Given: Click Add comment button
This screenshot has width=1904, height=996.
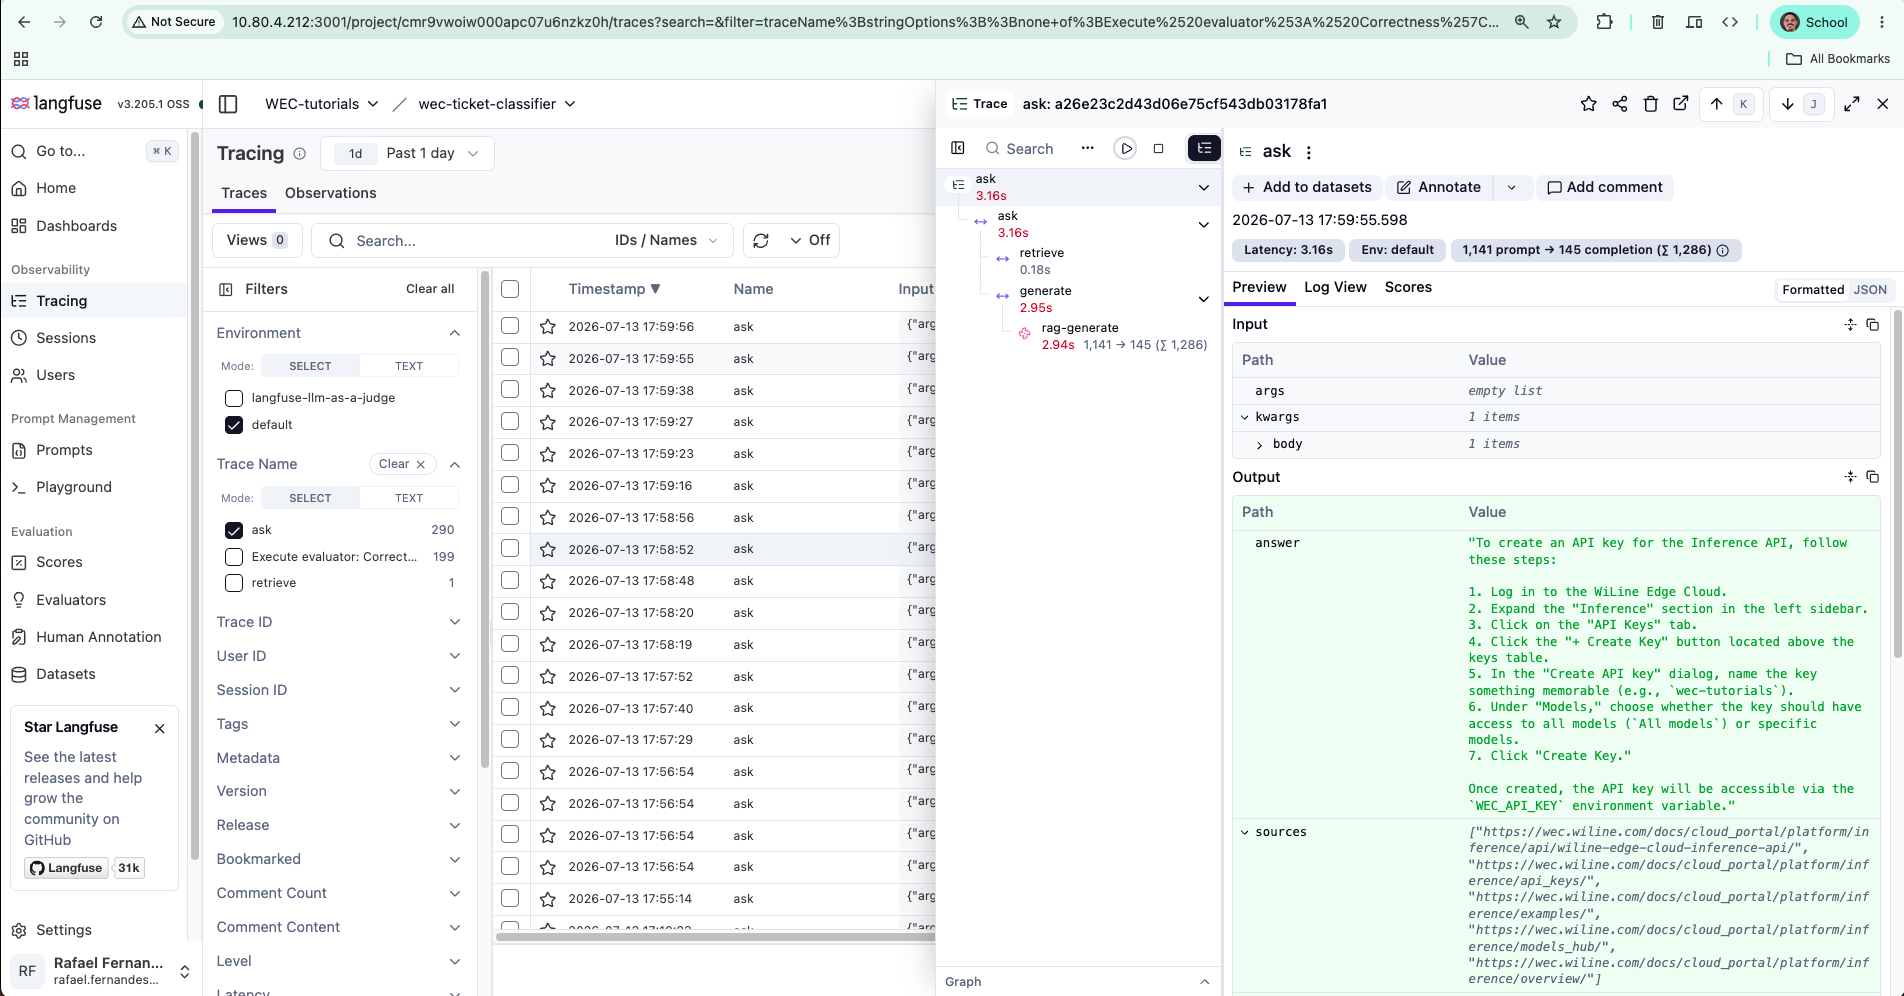Looking at the screenshot, I should click(1604, 187).
